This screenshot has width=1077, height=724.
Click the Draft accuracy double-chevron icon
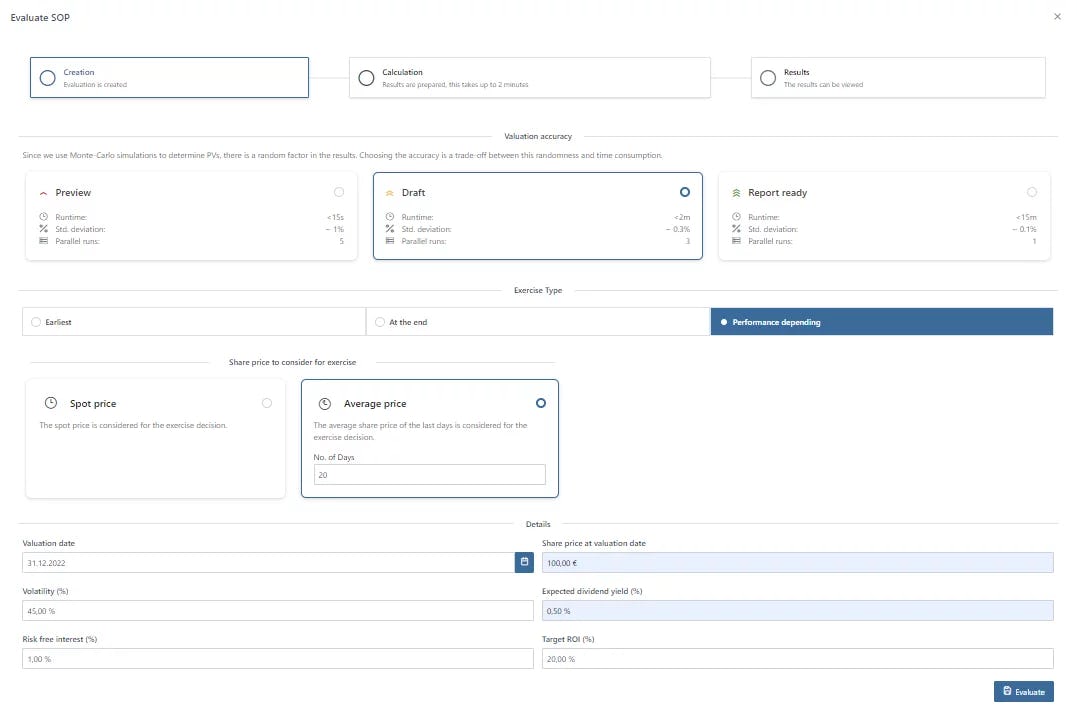[389, 193]
